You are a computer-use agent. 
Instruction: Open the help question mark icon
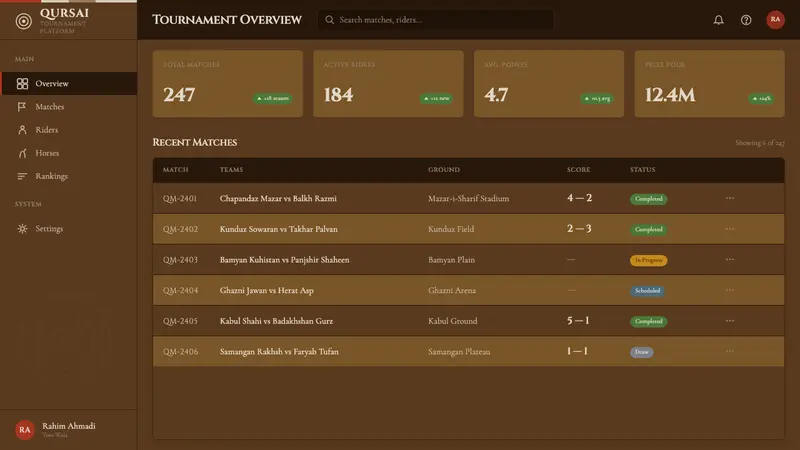[x=746, y=20]
